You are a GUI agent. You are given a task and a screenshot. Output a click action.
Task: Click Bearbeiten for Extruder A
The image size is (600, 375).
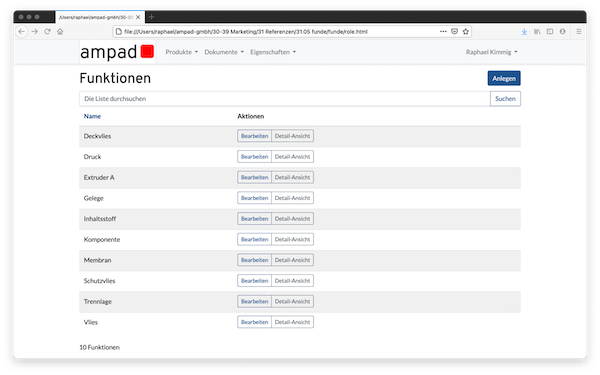254,177
